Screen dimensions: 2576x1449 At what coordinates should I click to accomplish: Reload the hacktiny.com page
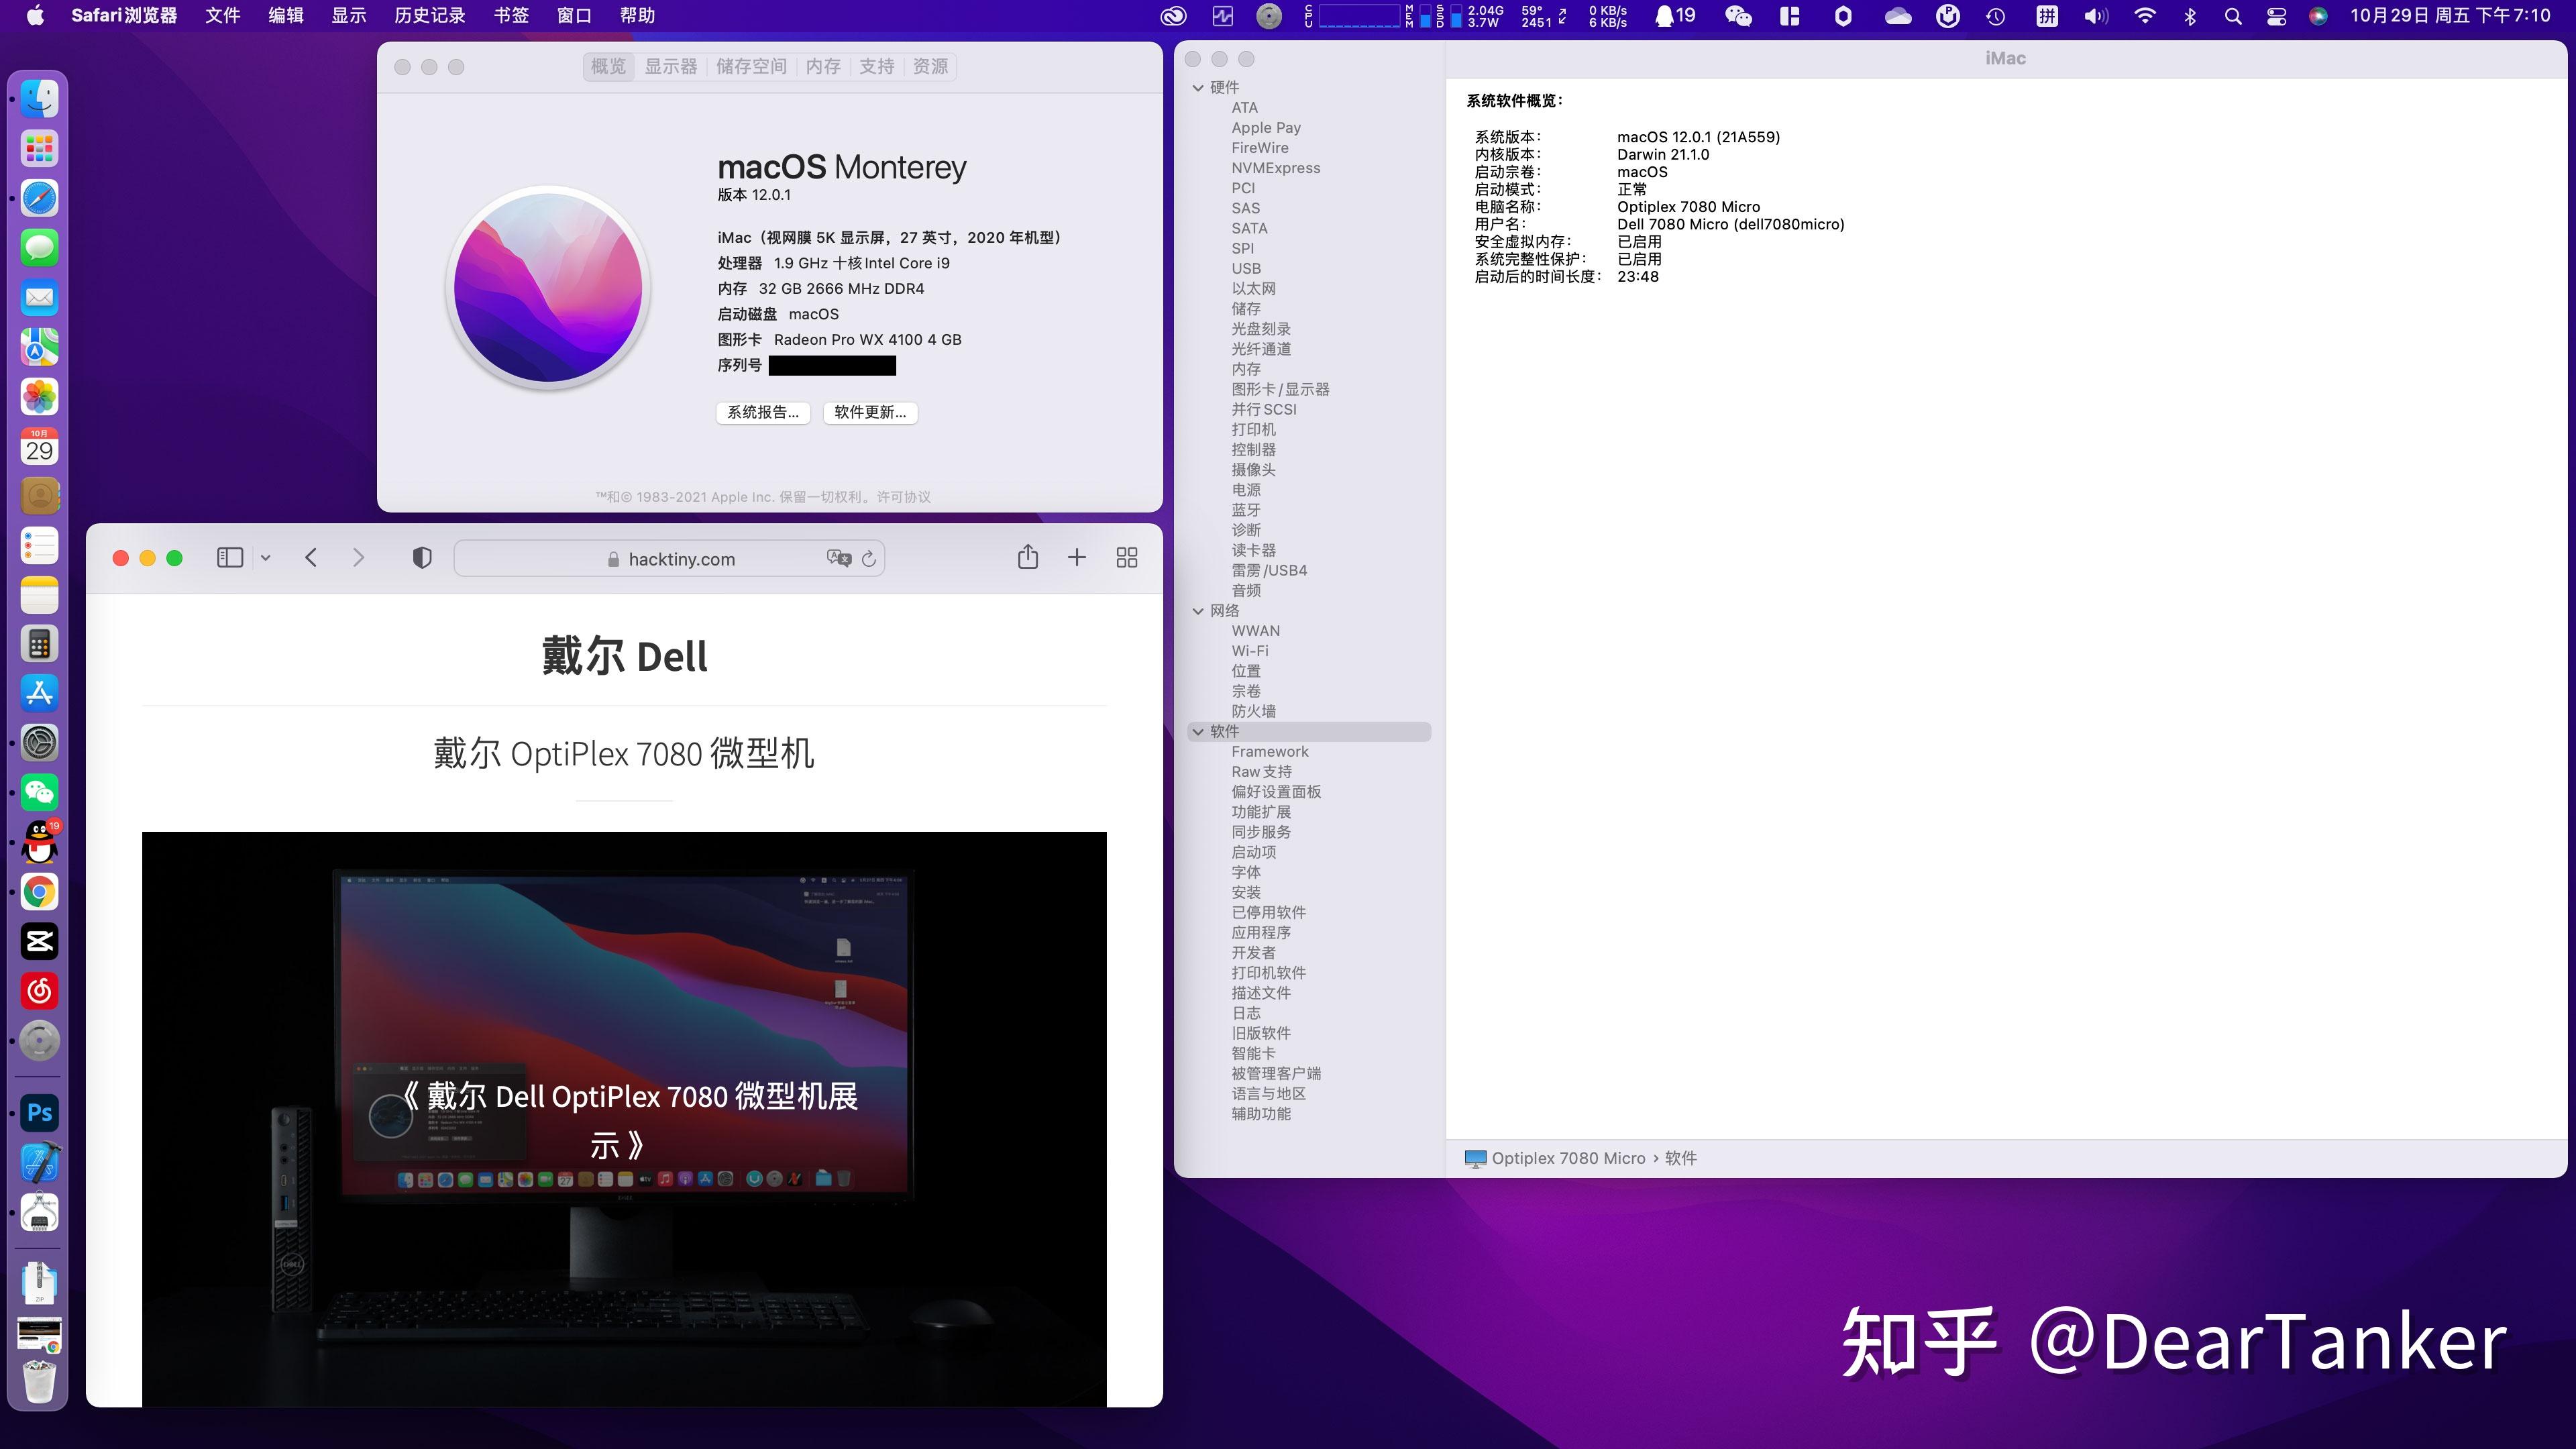tap(868, 558)
